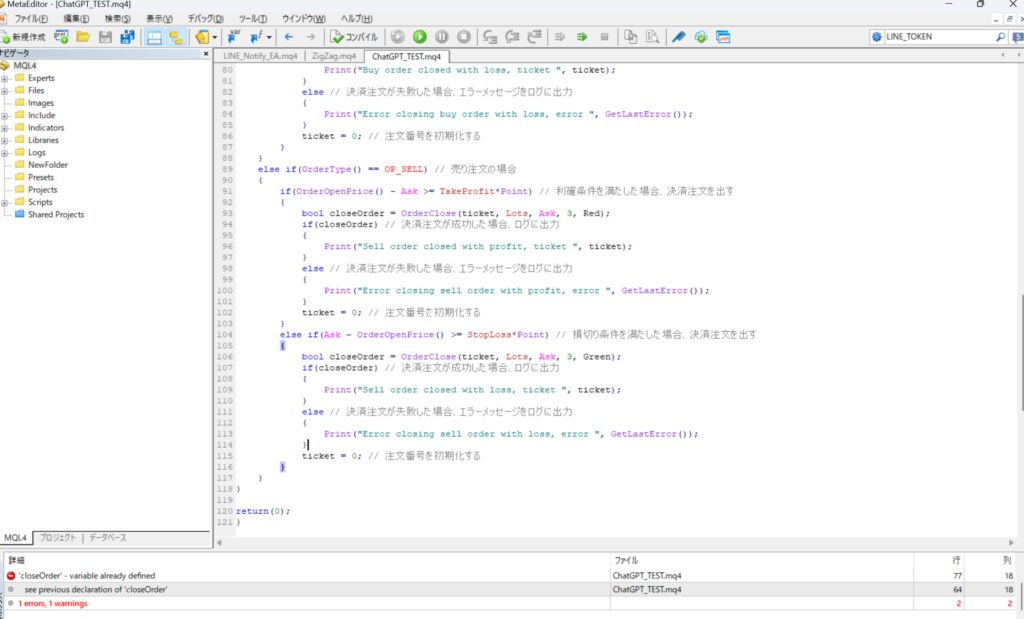Open the ウインドウ(W) menu
The image size is (1024, 619).
point(304,19)
